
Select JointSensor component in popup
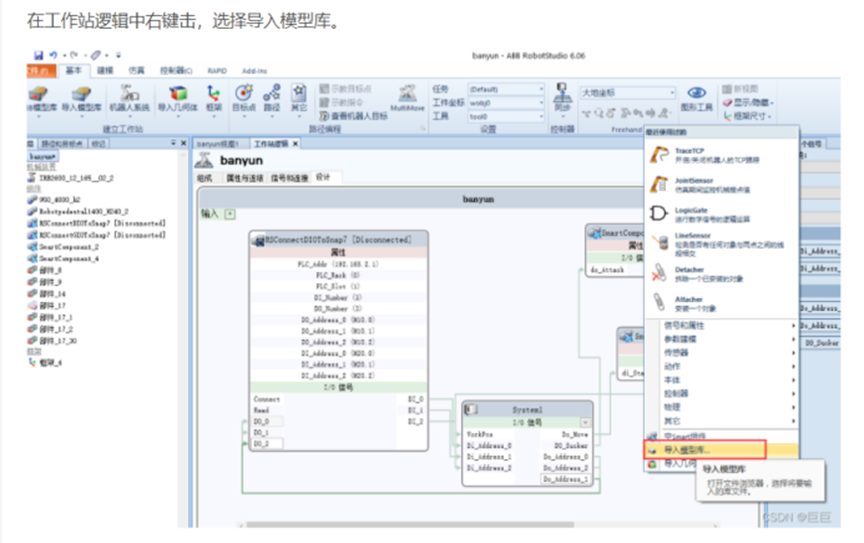pos(722,185)
